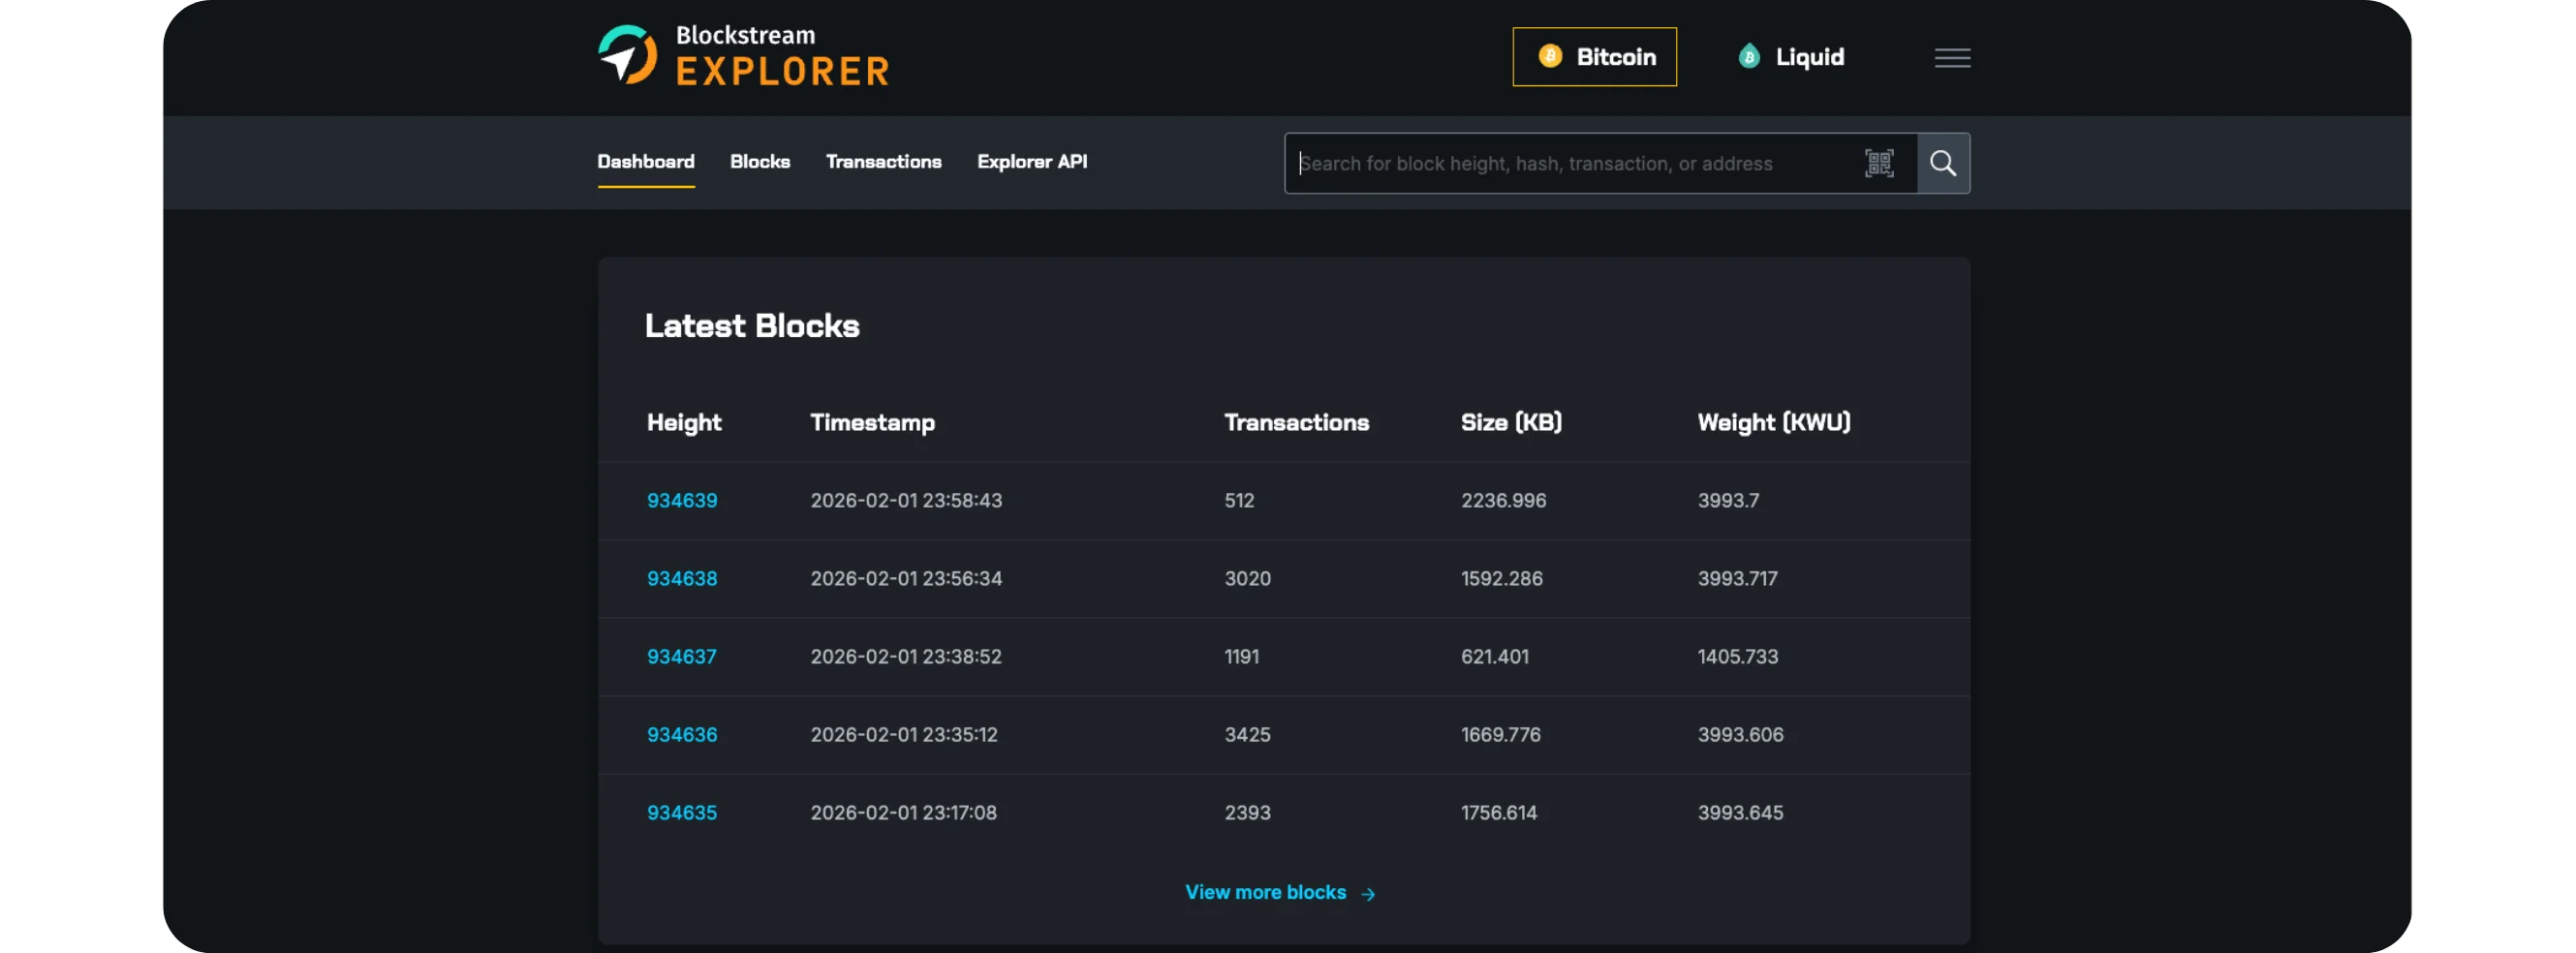Focus the block height search field

tap(1570, 164)
